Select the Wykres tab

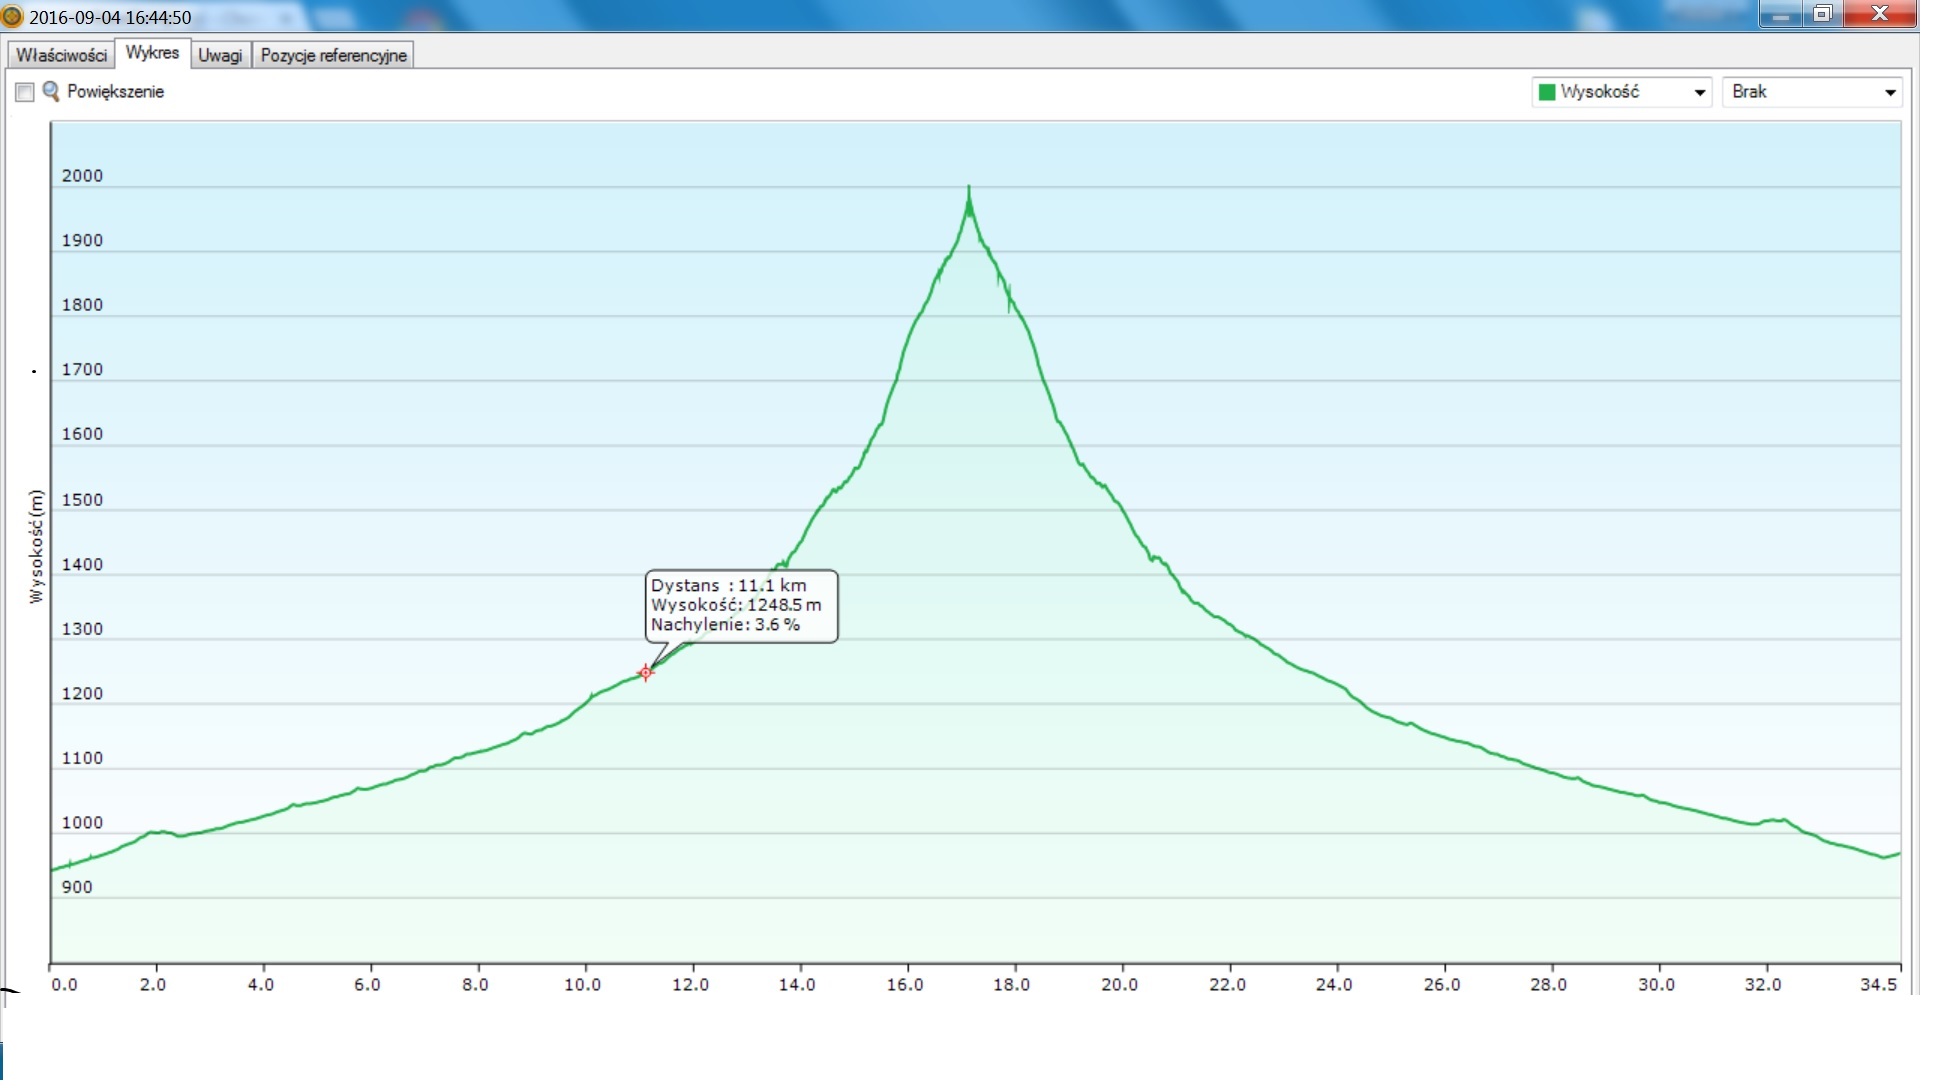[152, 53]
